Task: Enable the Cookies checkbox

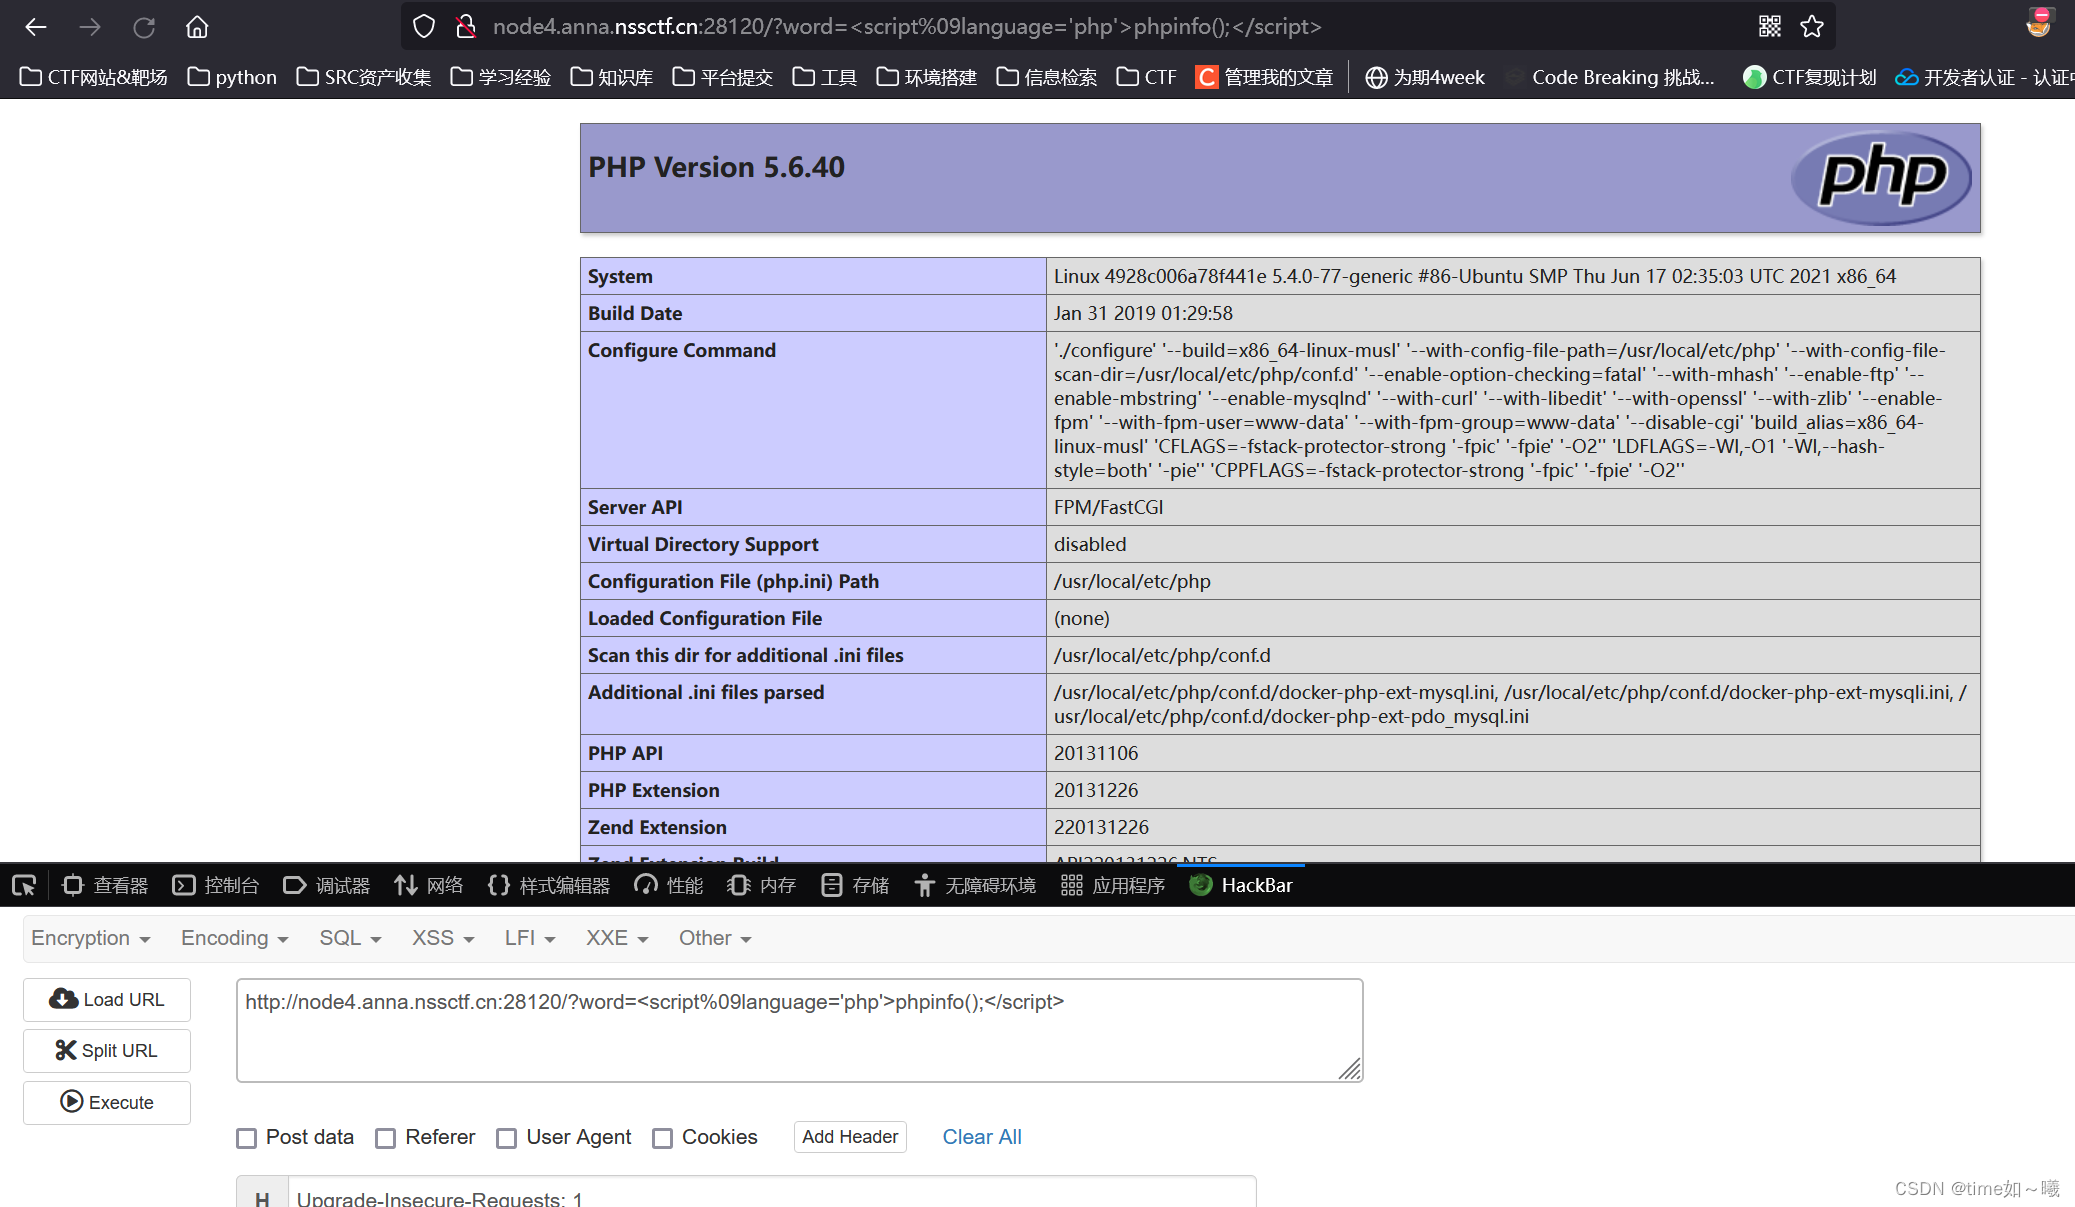Action: (662, 1138)
